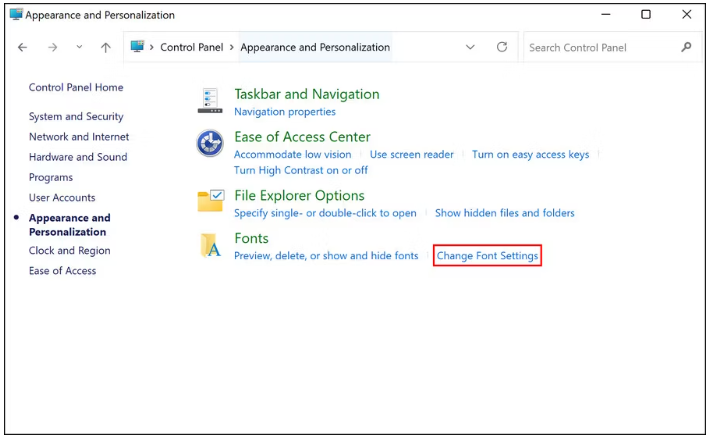The image size is (710, 438).
Task: Refresh the Control Panel view
Action: (x=502, y=47)
